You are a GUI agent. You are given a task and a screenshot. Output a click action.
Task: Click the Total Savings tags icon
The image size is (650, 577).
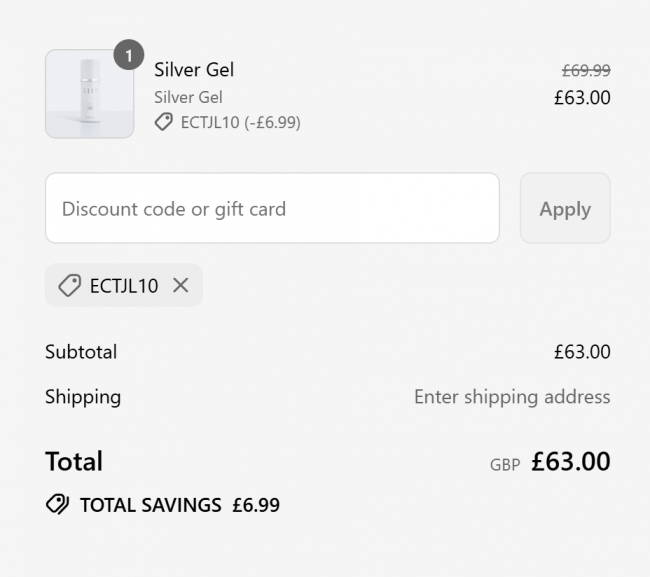(57, 504)
